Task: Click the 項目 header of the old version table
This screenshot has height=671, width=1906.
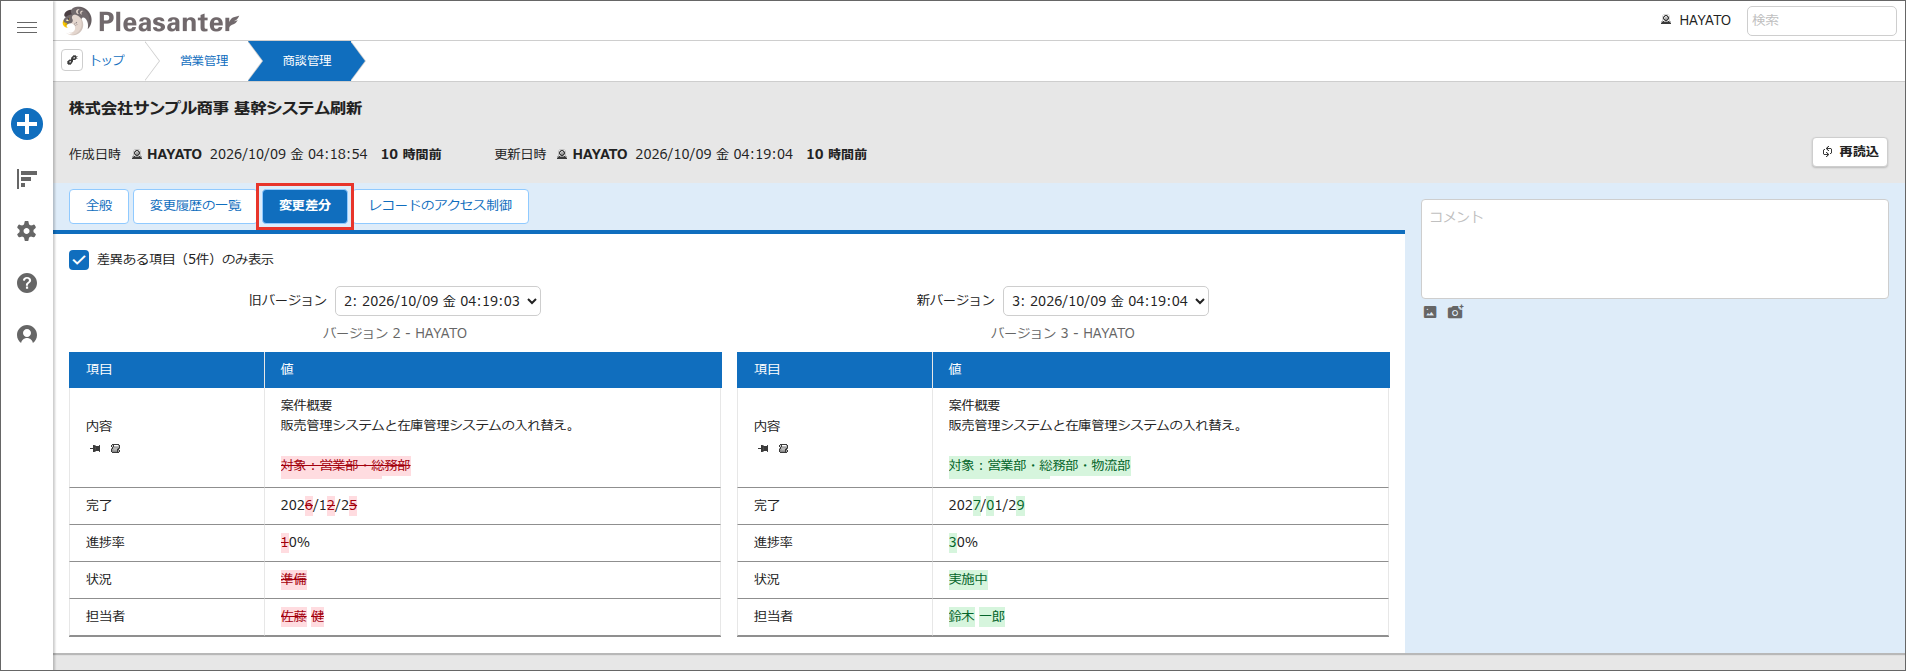Action: 166,370
